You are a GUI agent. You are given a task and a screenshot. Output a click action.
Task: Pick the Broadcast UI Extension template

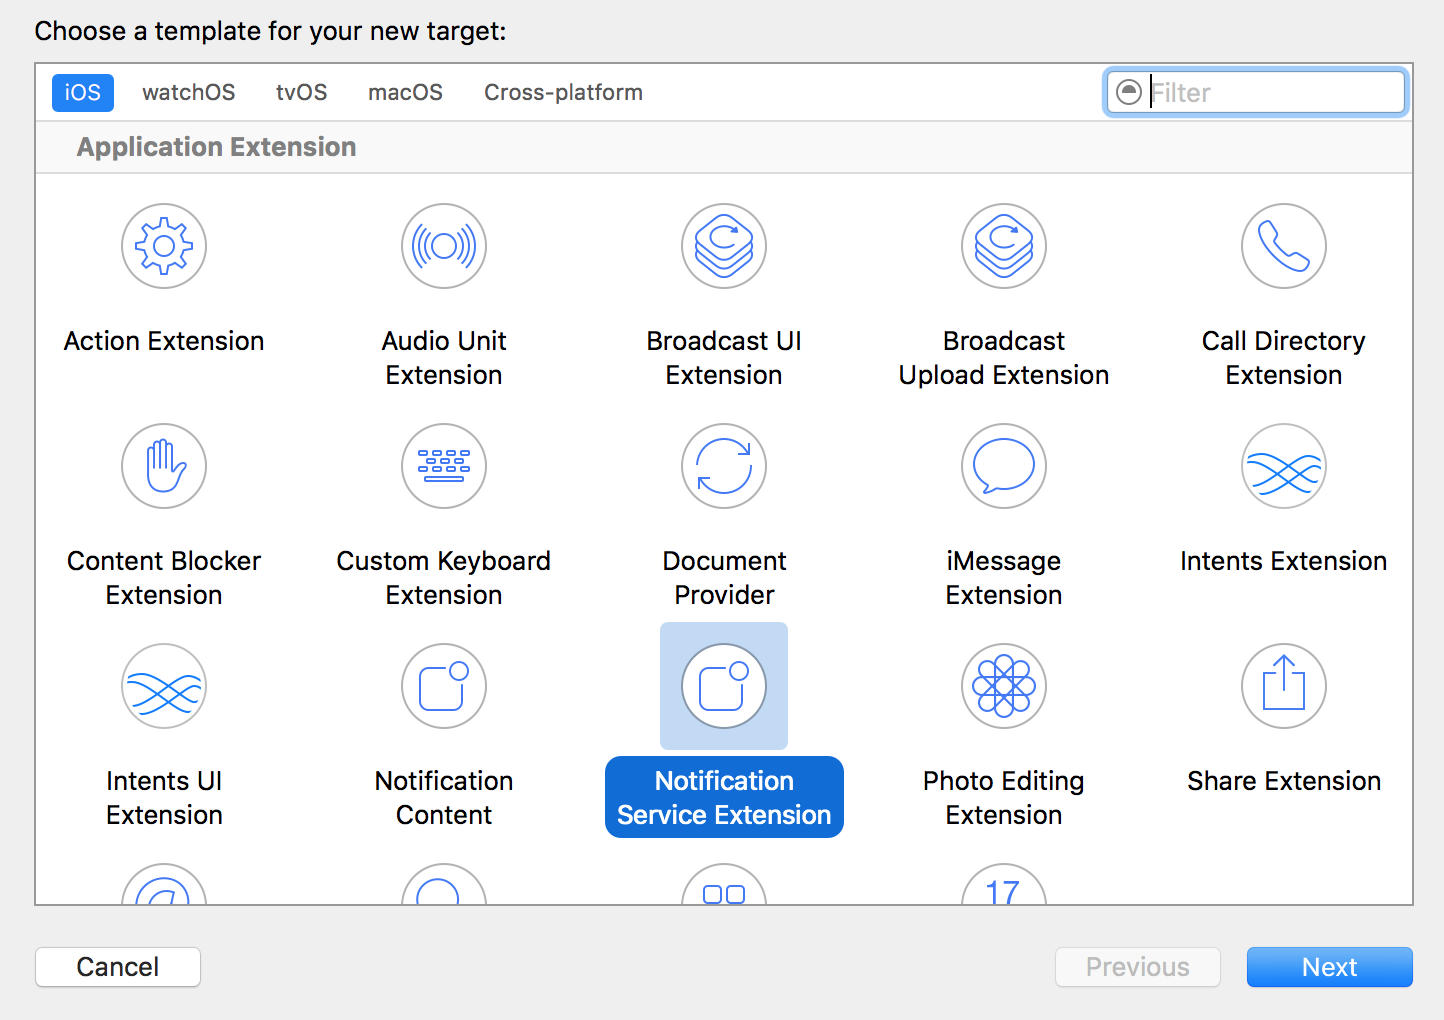click(723, 246)
